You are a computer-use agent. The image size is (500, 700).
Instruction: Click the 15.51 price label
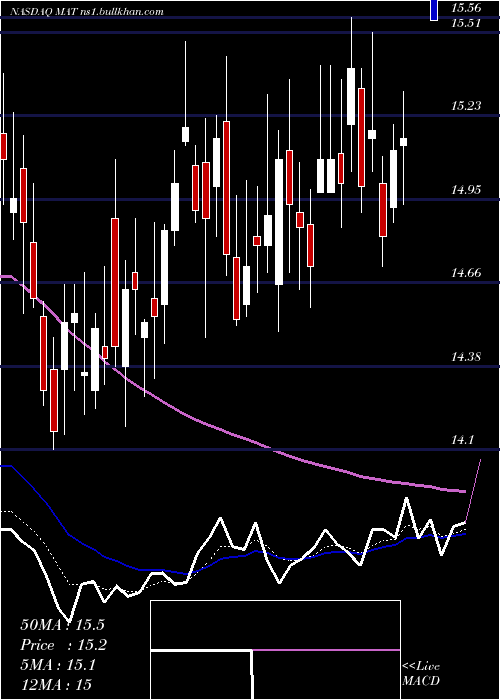click(466, 23)
